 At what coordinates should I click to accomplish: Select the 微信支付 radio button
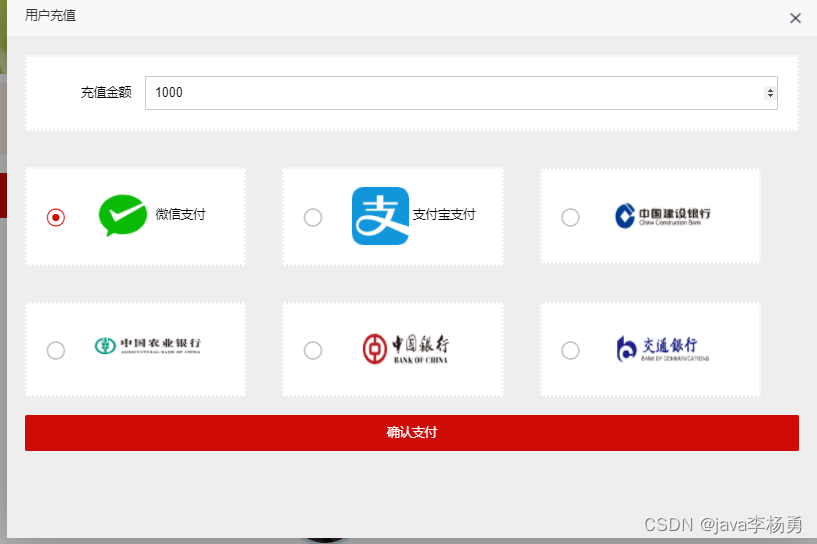pos(56,217)
